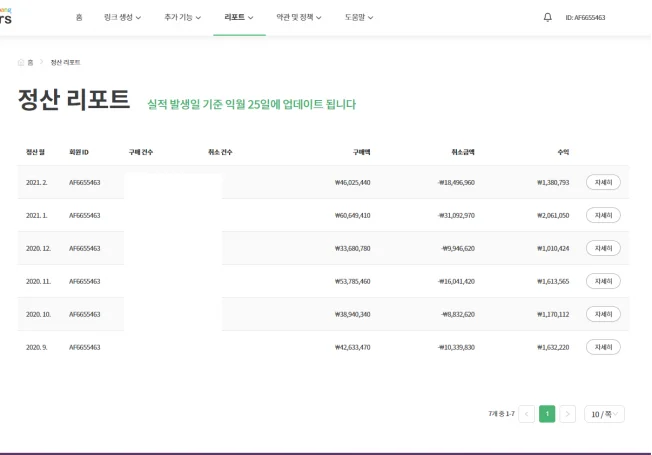Open the 도움말 menu

coord(358,17)
